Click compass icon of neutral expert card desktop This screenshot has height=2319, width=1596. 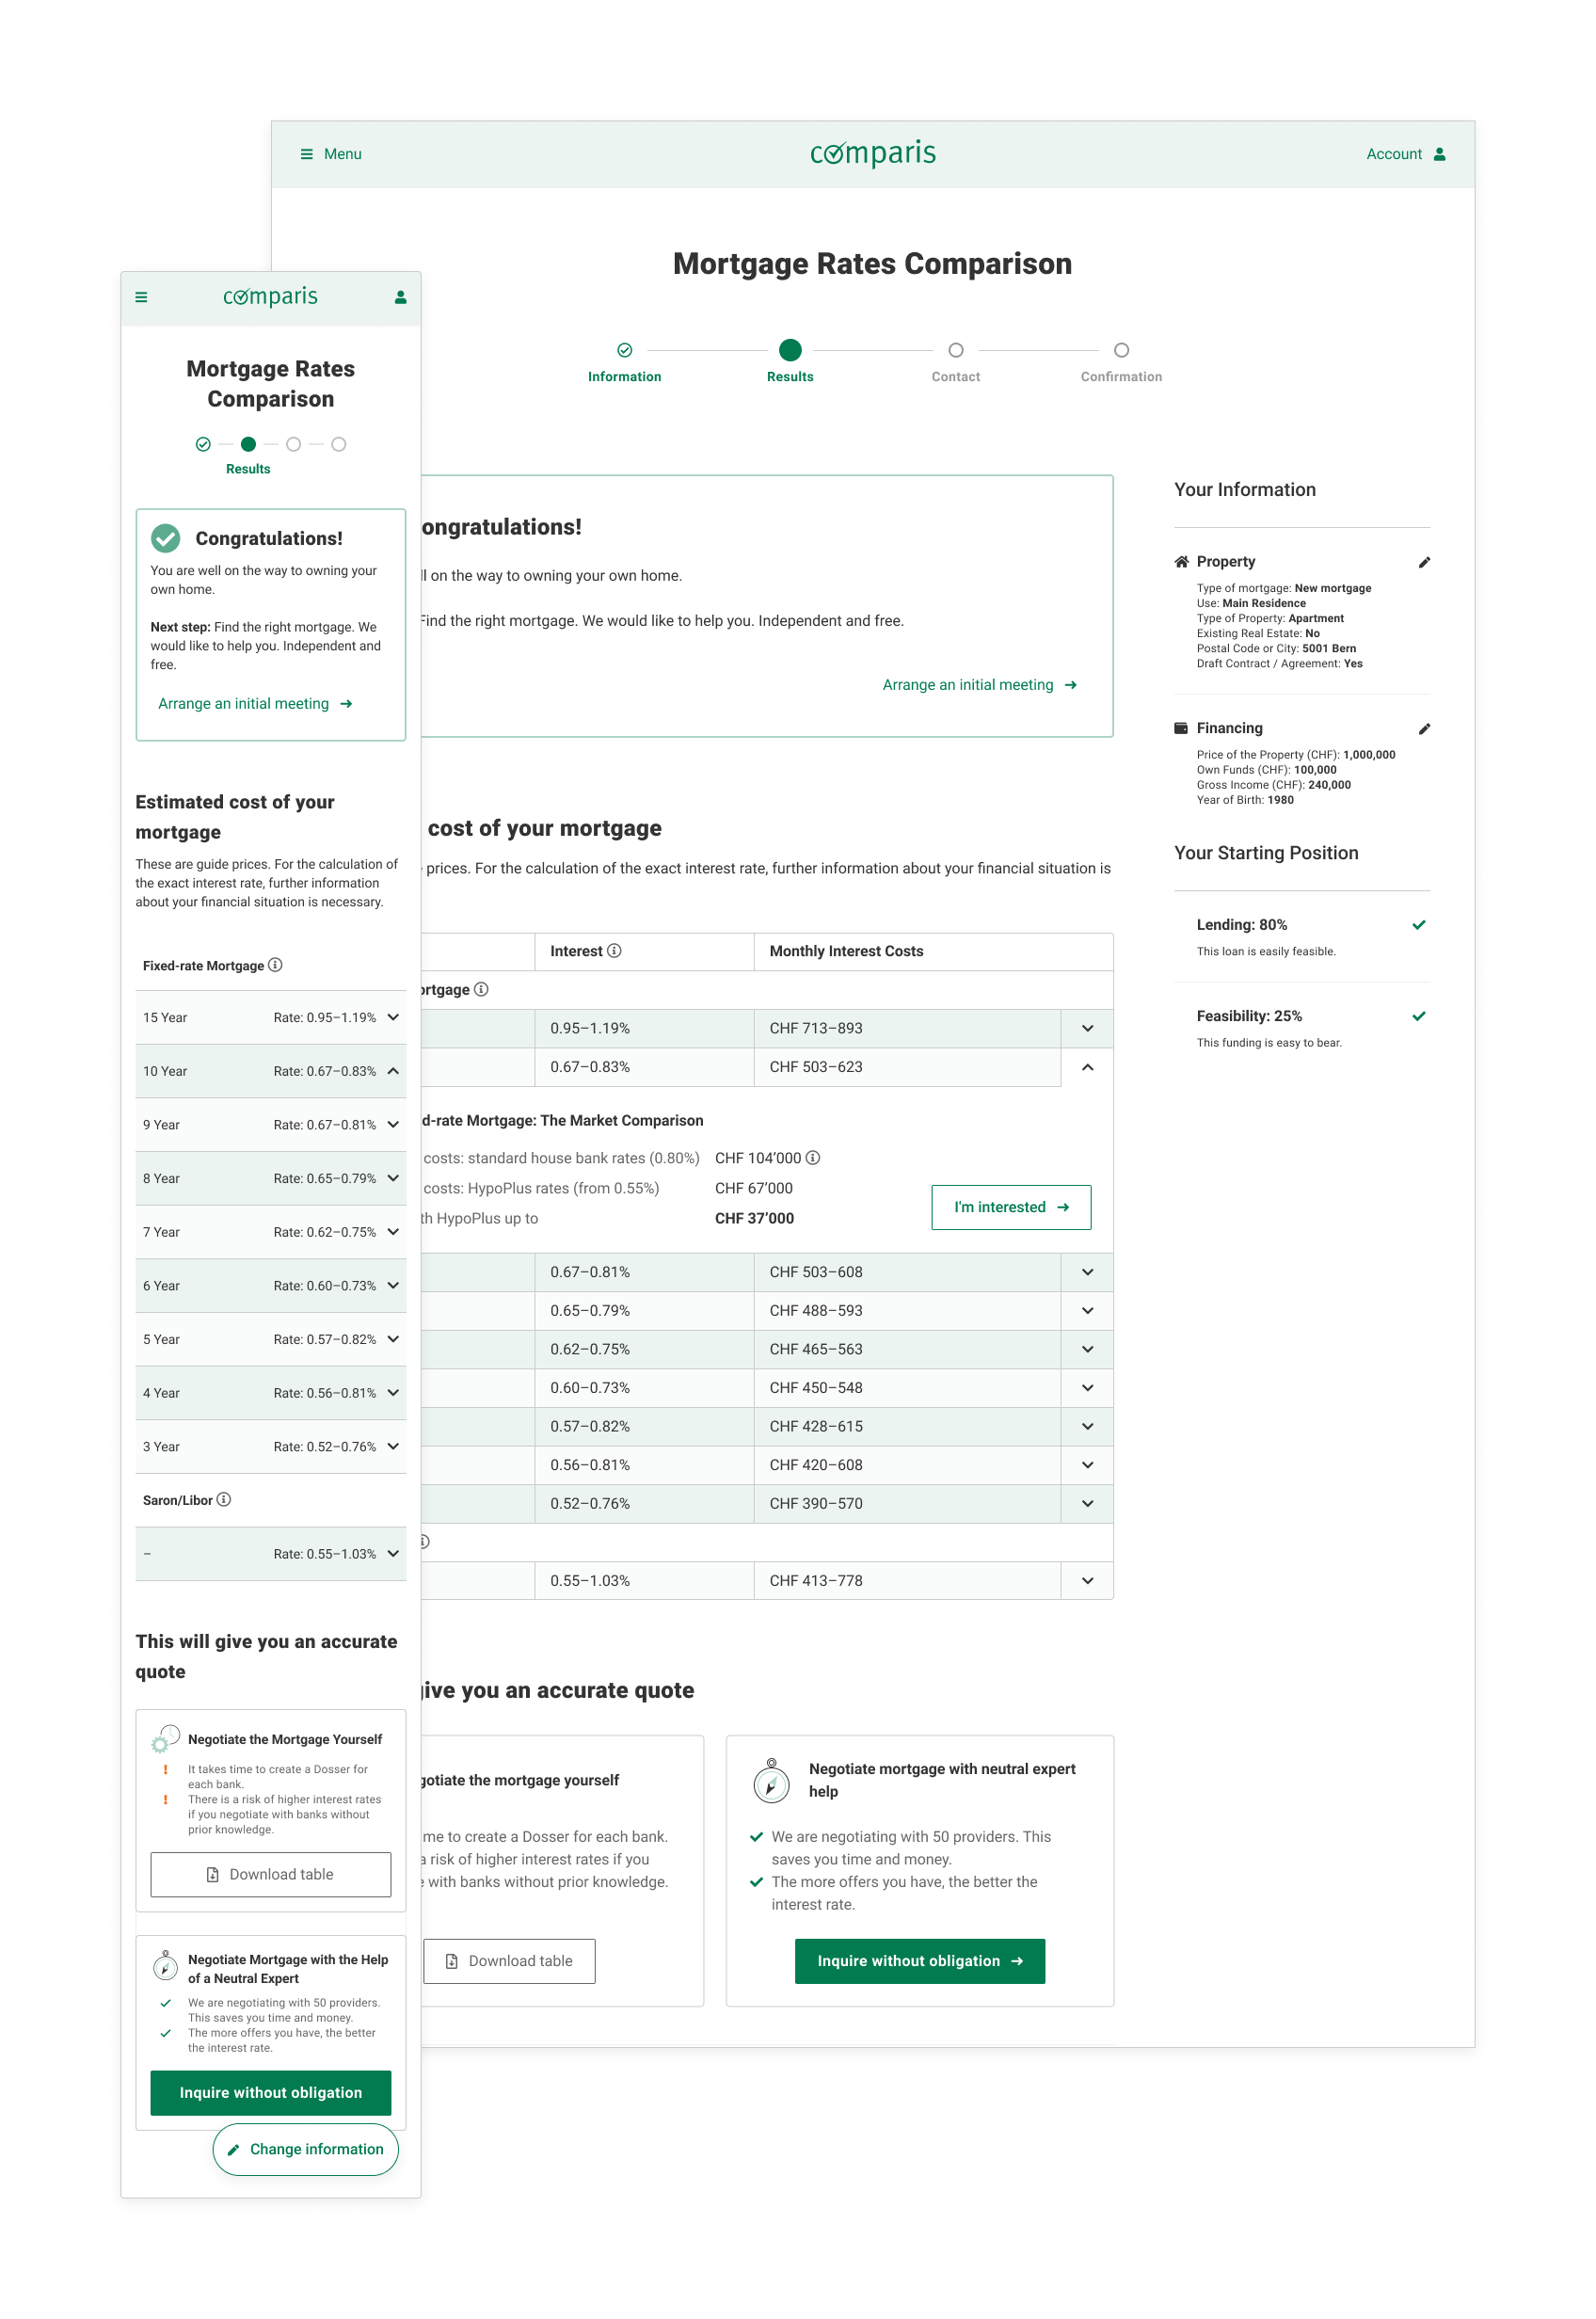771,1781
